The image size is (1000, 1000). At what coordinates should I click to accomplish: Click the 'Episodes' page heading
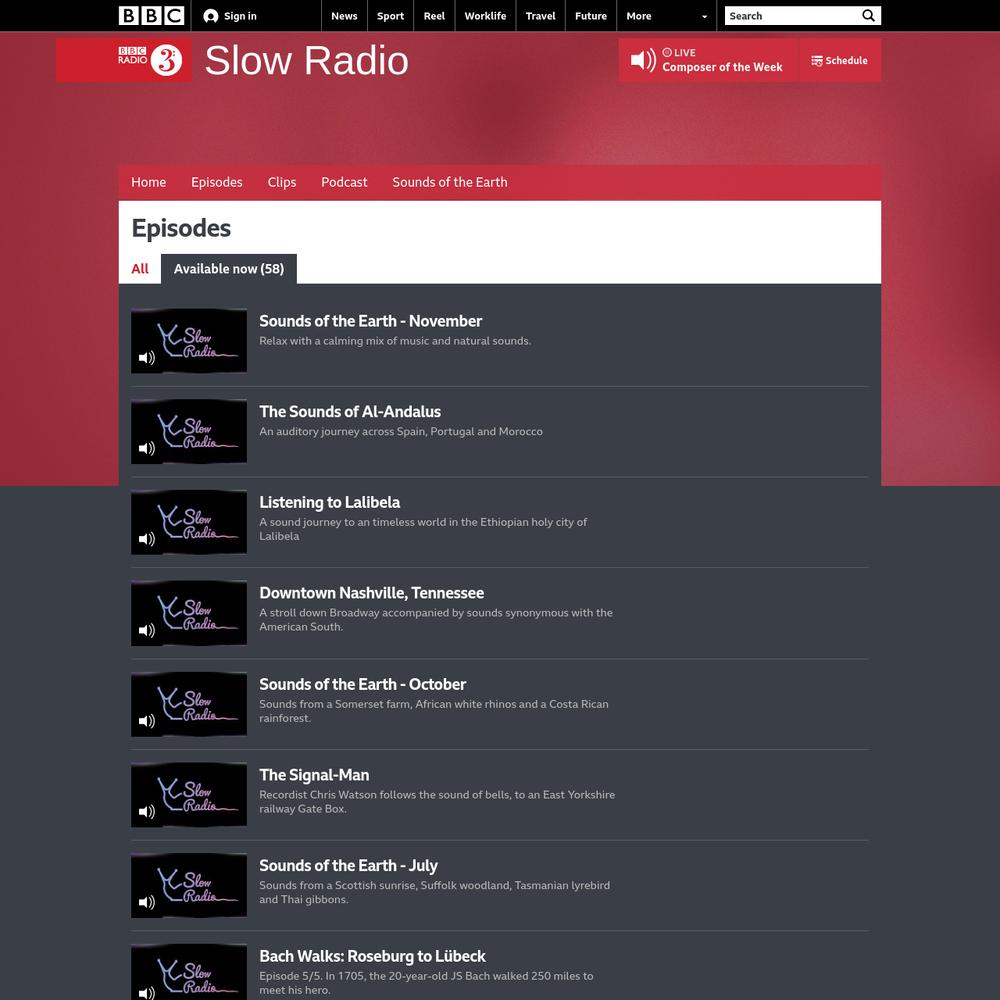181,228
